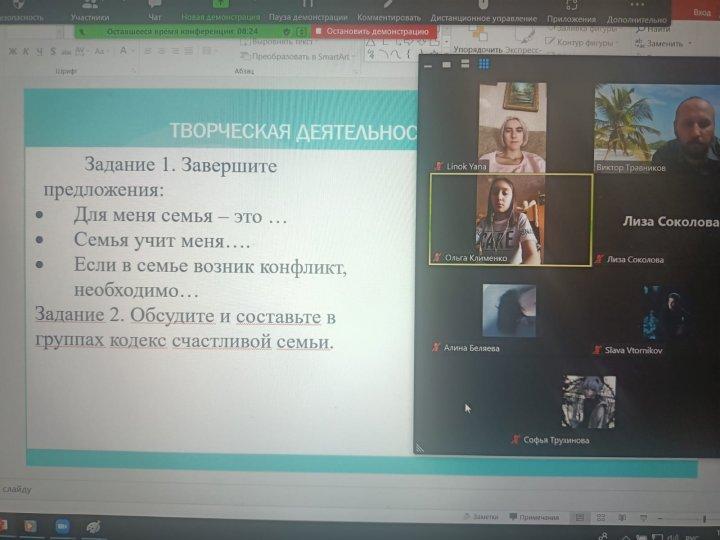The image size is (720, 540).
Task: Justify text in paragraph group
Action: click(189, 51)
